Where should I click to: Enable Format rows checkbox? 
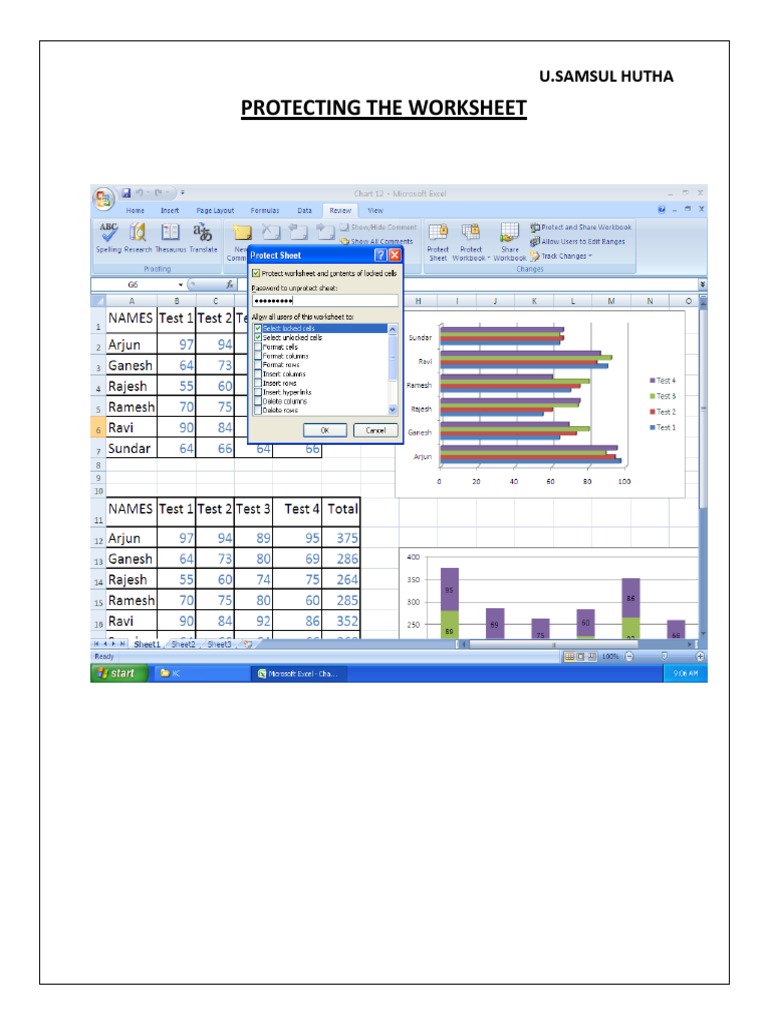click(257, 365)
